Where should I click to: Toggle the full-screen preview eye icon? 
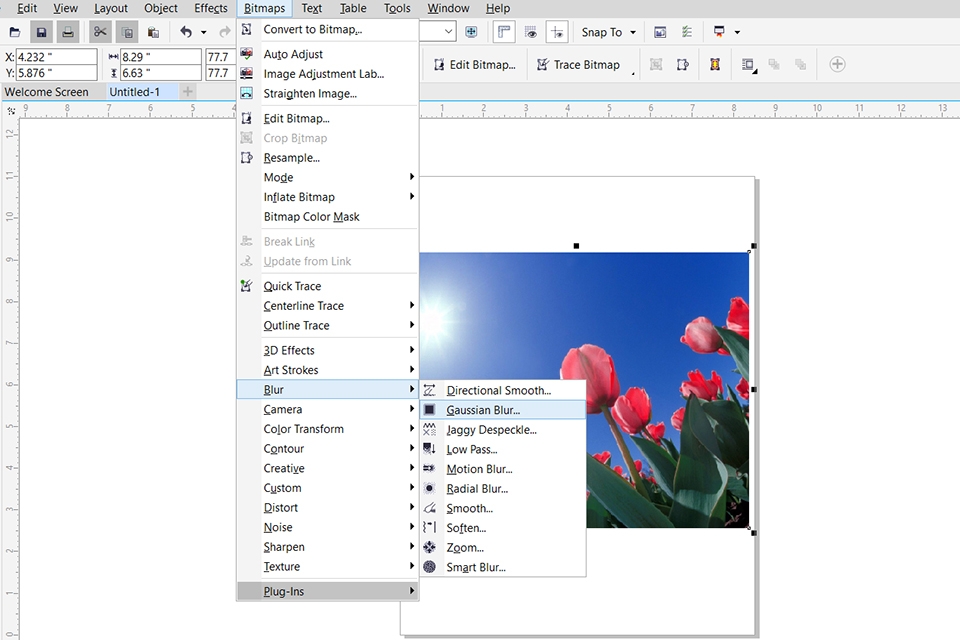tap(529, 31)
